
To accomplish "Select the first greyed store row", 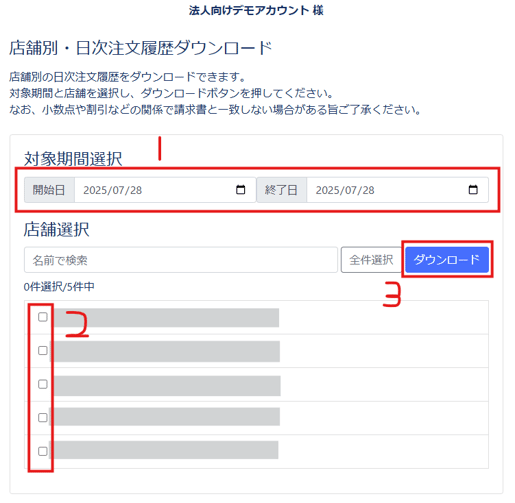I will pyautogui.click(x=256, y=317).
